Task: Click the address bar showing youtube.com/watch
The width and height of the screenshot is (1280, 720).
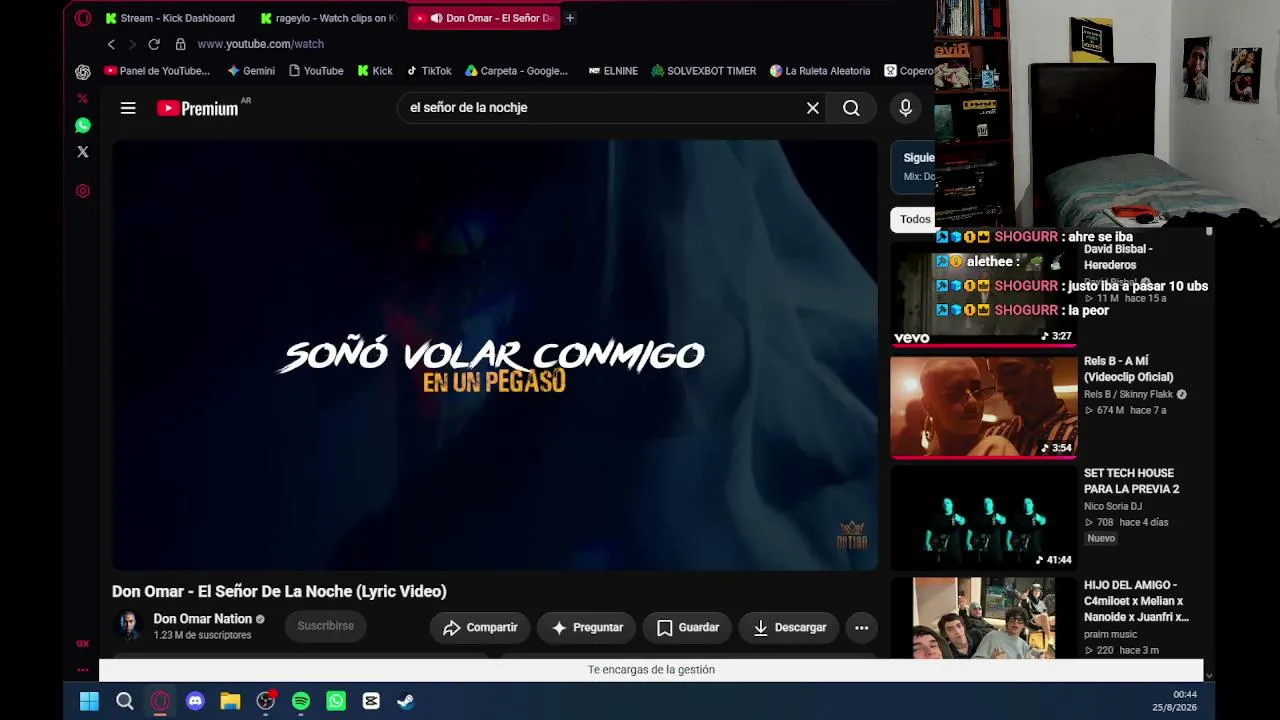Action: tap(260, 44)
